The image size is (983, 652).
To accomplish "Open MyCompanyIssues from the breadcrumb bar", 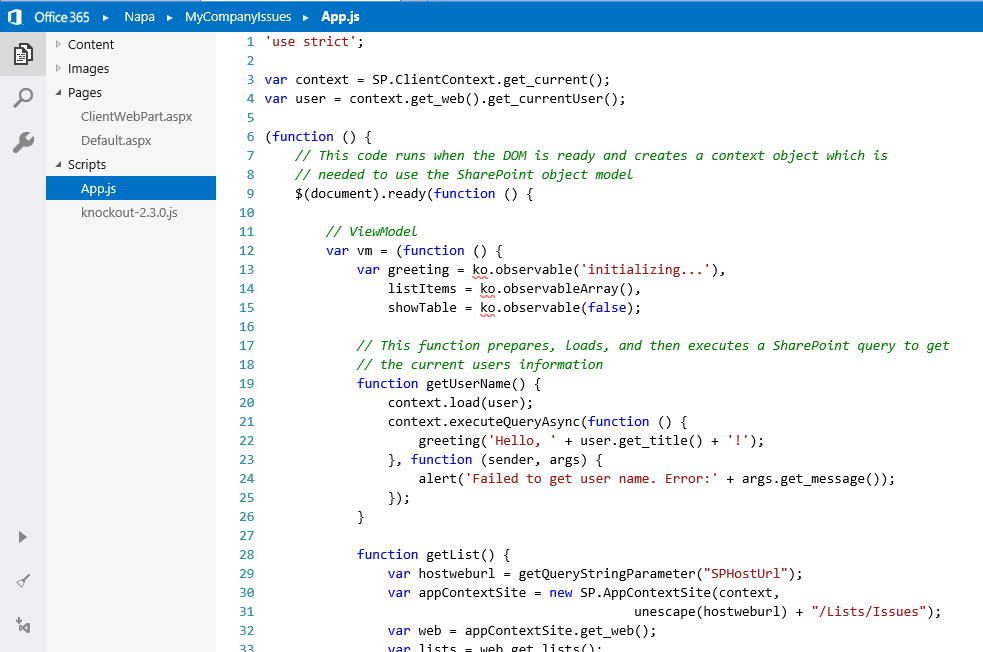I will coord(237,16).
